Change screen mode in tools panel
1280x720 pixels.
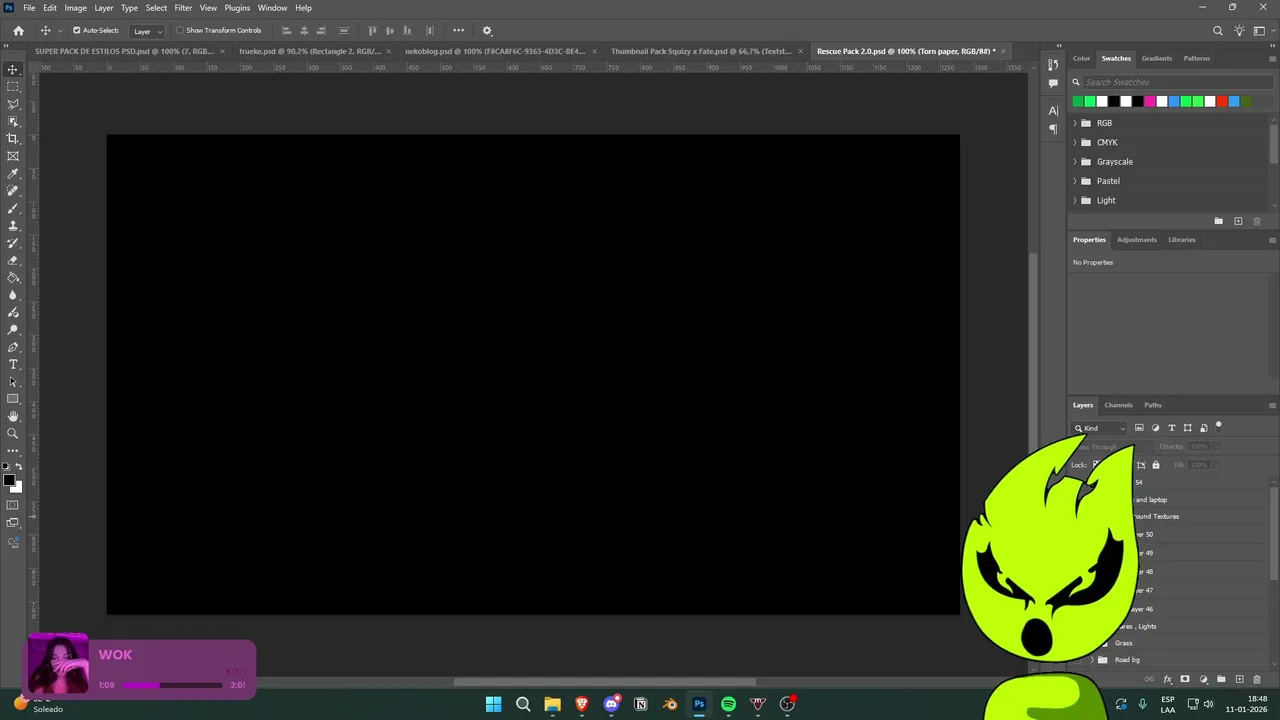[13, 523]
